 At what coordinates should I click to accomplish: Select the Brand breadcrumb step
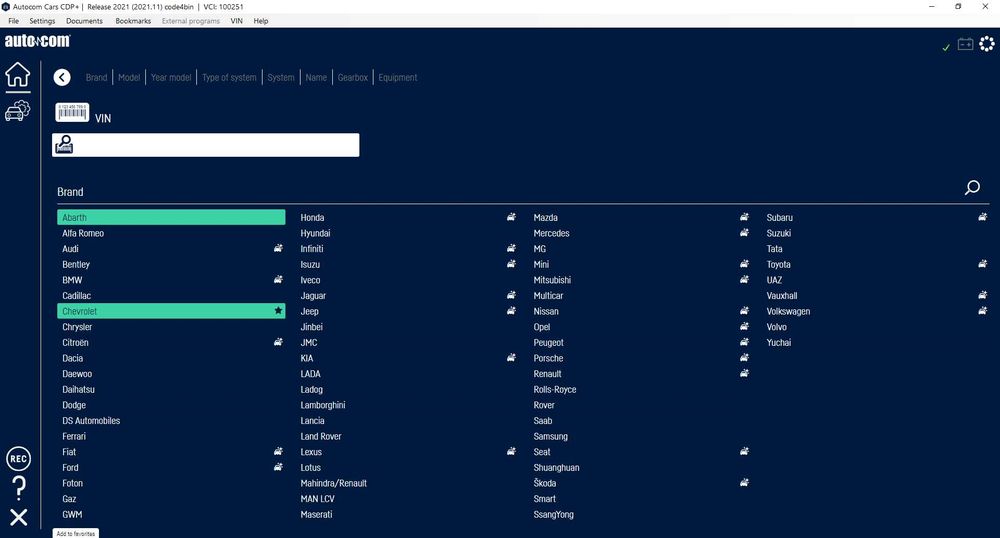(96, 77)
